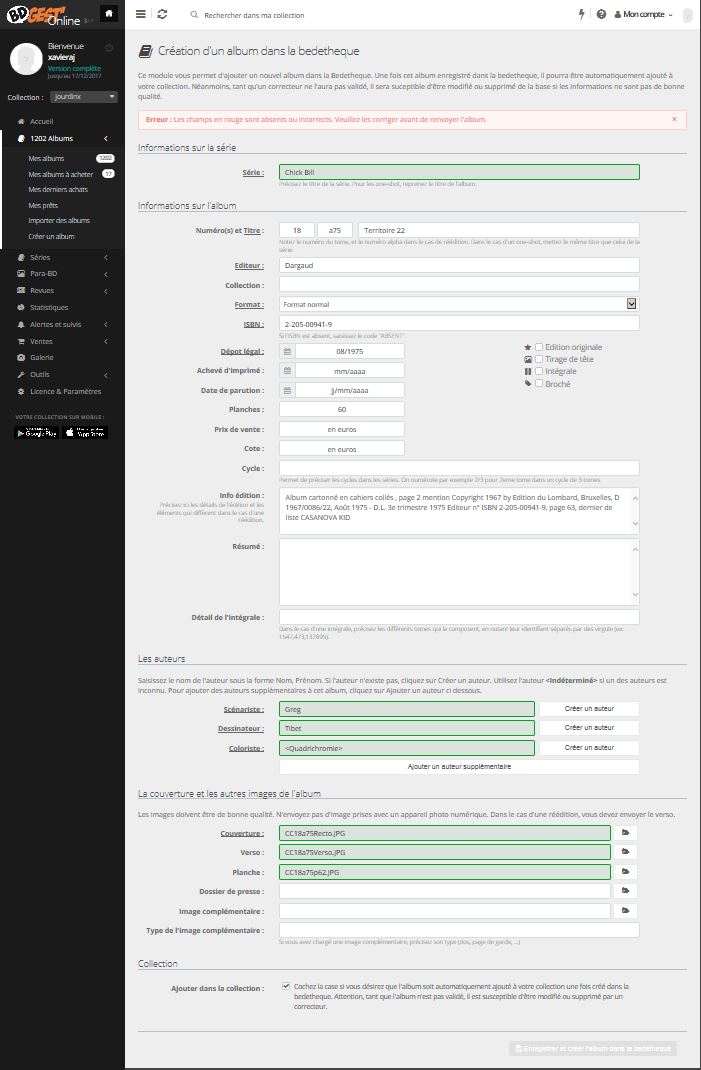Select Mes albums à acheter in sidebar
701x1070 pixels.
[x=60, y=174]
